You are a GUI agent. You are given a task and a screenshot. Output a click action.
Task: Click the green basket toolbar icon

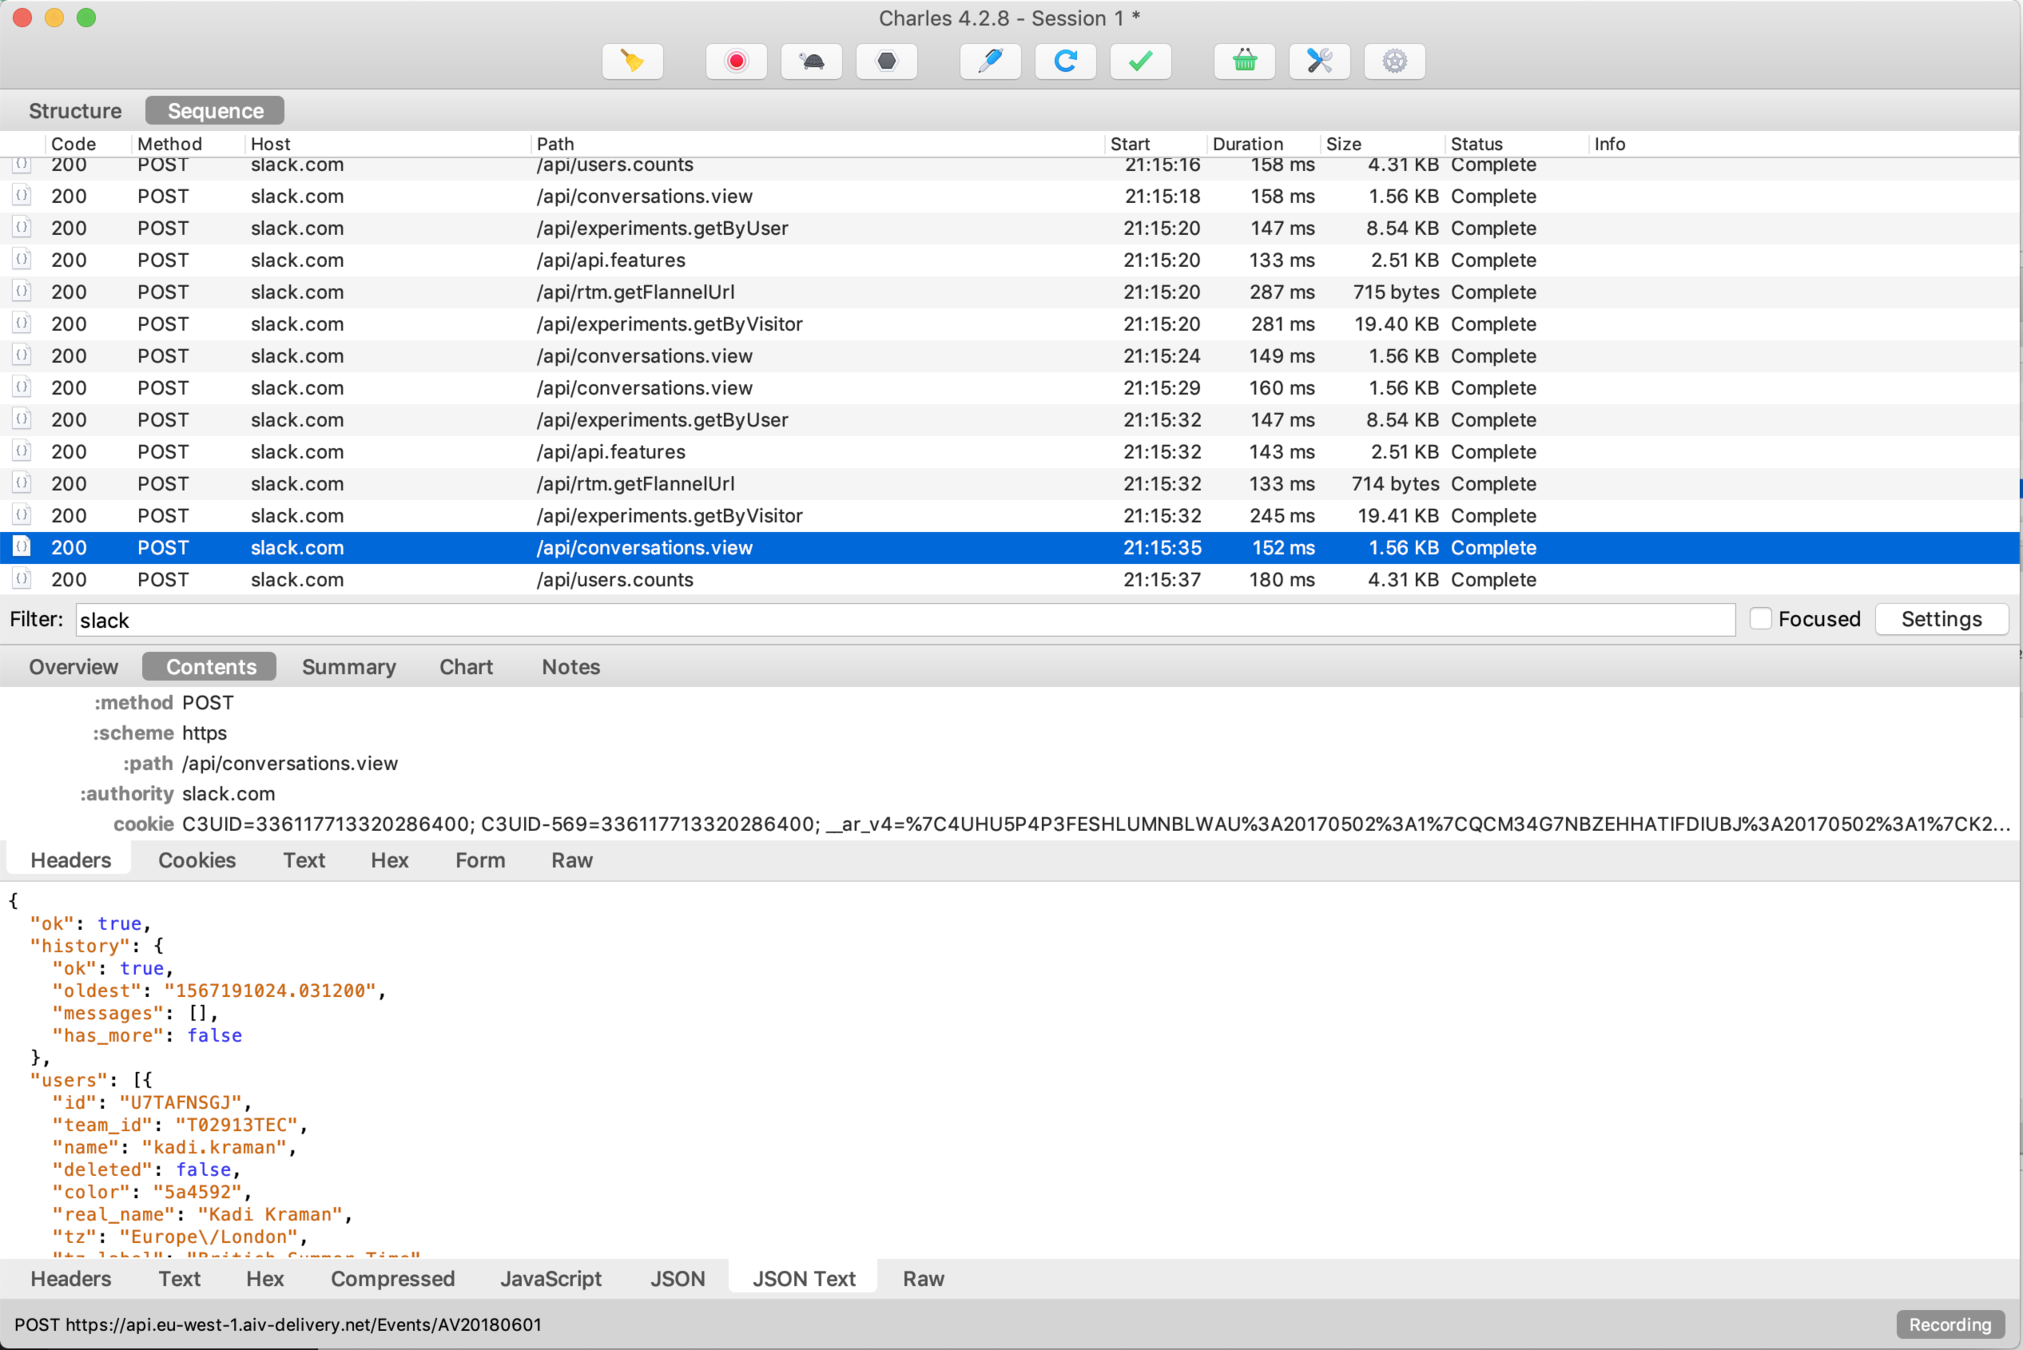click(1244, 62)
